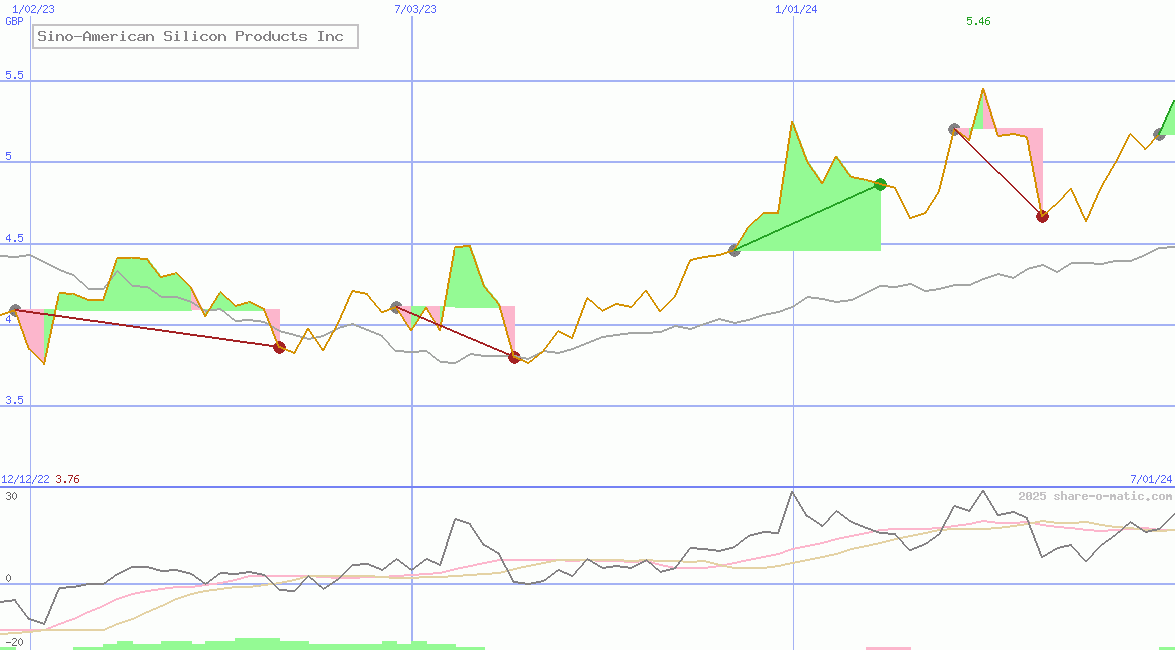
Task: Select the gray entry marker at chart's left edge
Action: pos(14,311)
